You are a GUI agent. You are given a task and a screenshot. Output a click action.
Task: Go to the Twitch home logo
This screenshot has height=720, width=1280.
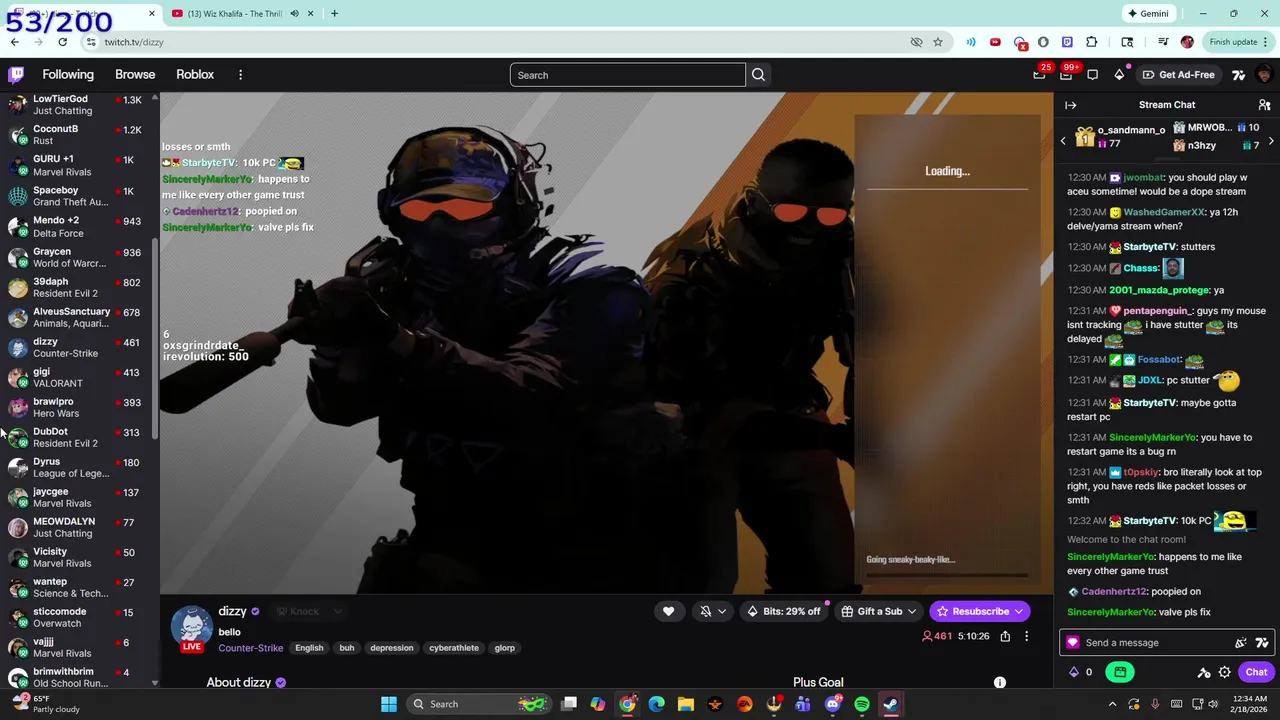coord(16,75)
